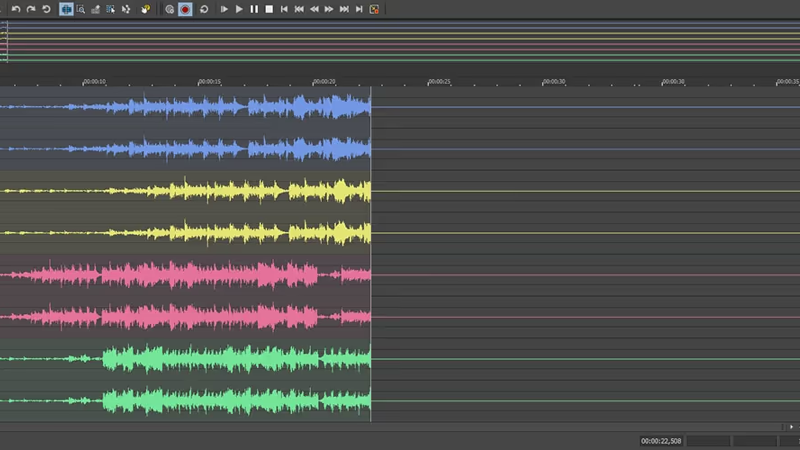Pause playback with the Pause button

pyautogui.click(x=254, y=9)
